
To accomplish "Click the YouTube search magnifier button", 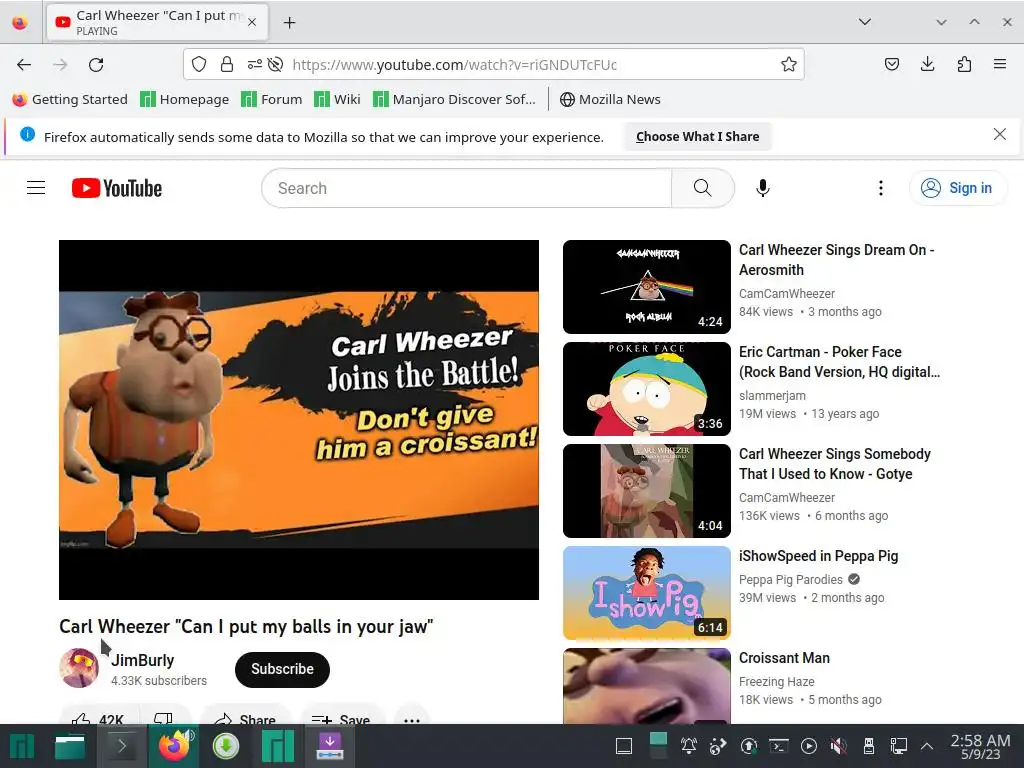I will pos(703,188).
